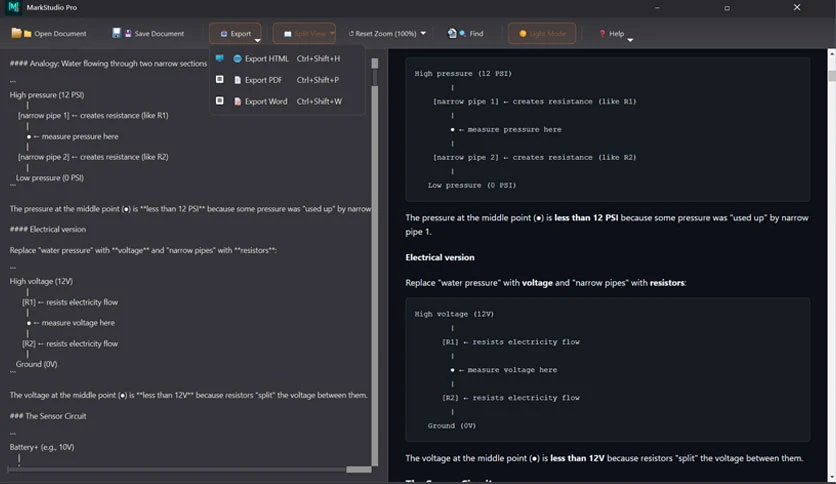The image size is (836, 484).
Task: Click the small icon on the Export button
Action: tap(224, 34)
